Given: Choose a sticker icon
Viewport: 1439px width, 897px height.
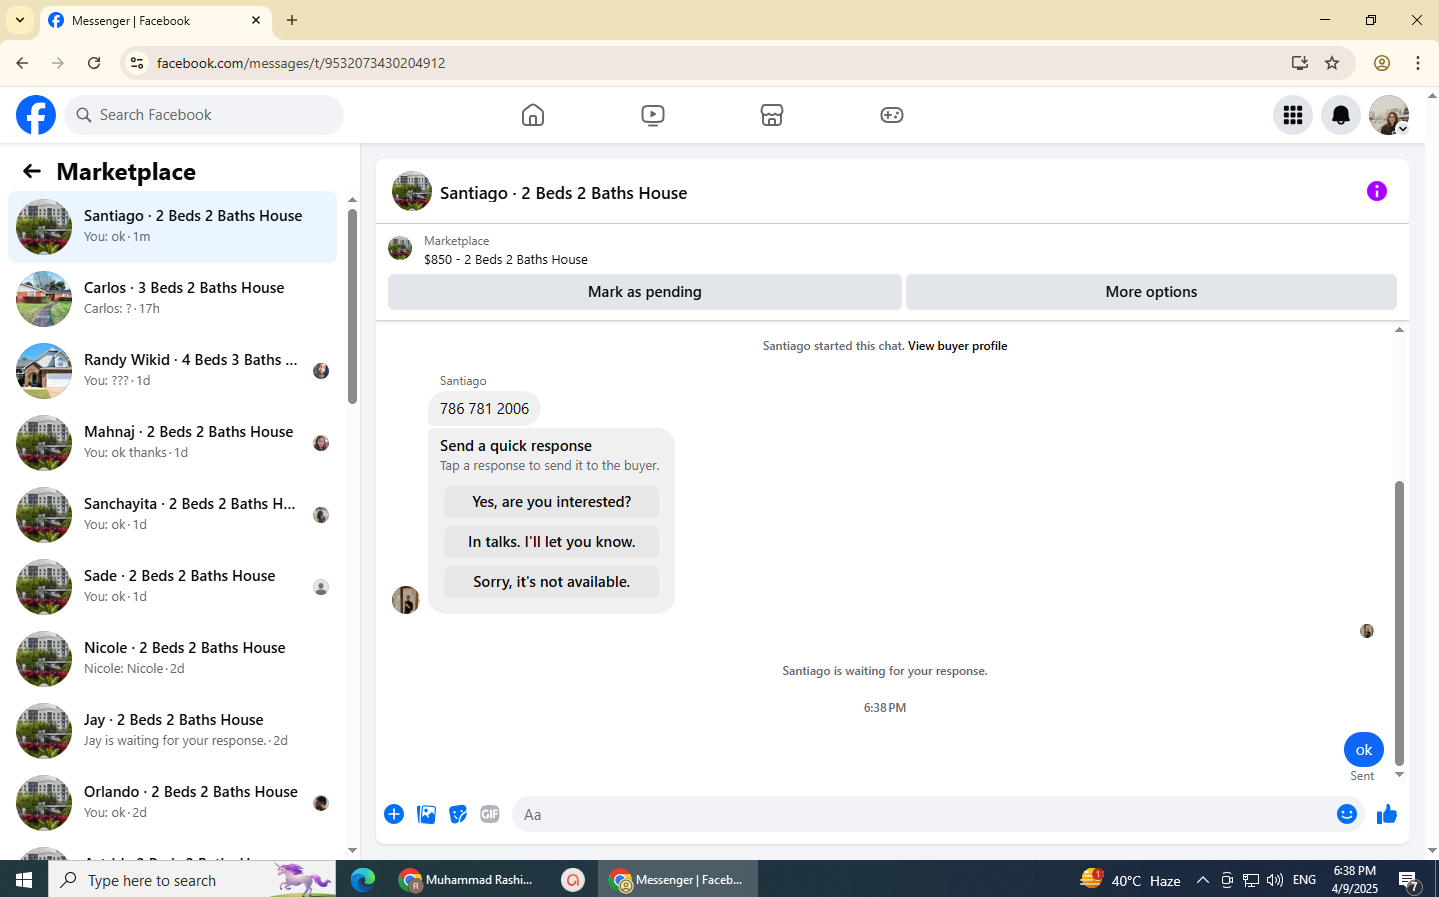Looking at the screenshot, I should pyautogui.click(x=458, y=814).
